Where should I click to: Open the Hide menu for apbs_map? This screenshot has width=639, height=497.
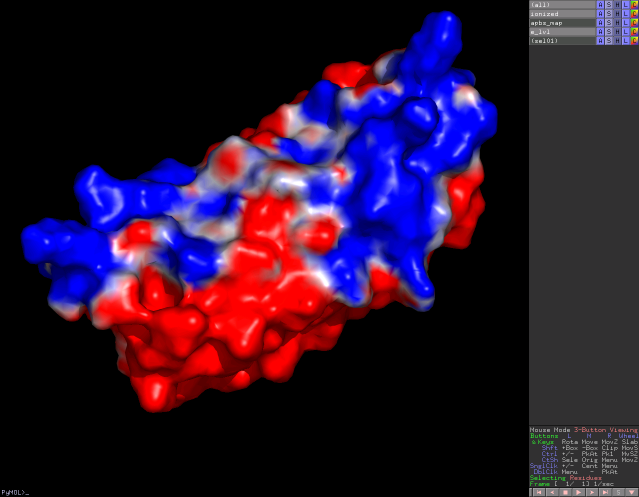coord(617,22)
